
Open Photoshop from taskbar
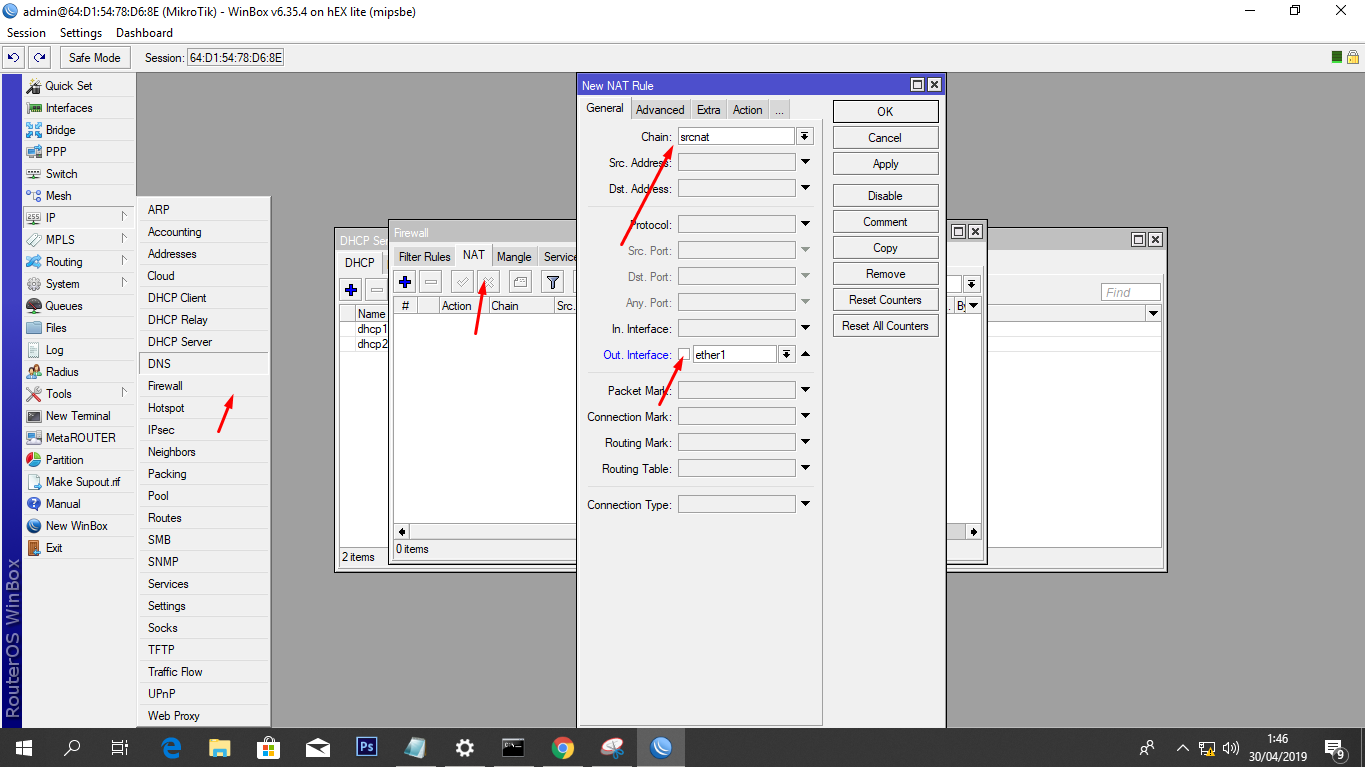[x=367, y=747]
